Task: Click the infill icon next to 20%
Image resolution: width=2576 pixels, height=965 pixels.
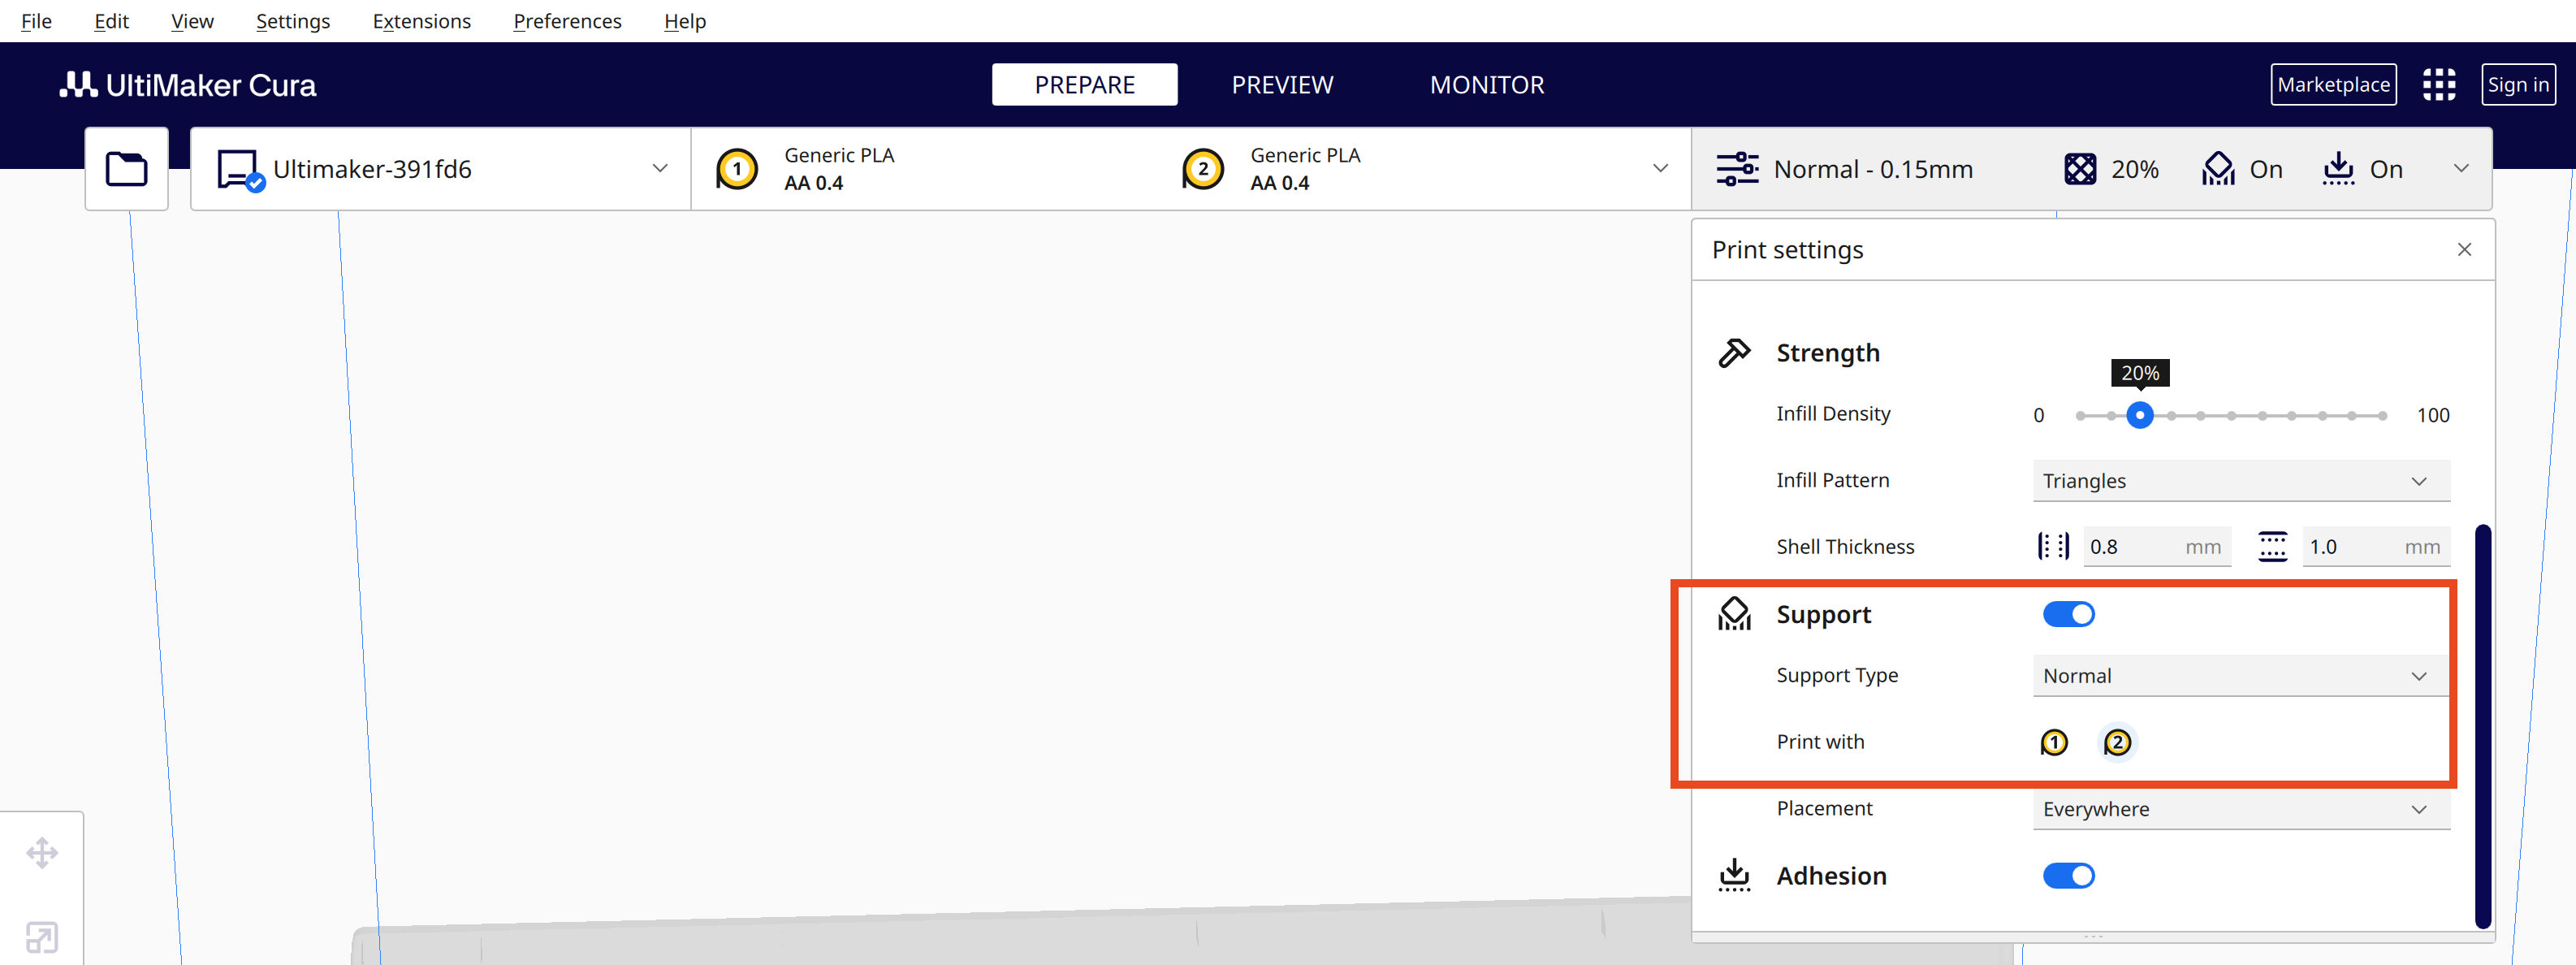Action: tap(2080, 169)
